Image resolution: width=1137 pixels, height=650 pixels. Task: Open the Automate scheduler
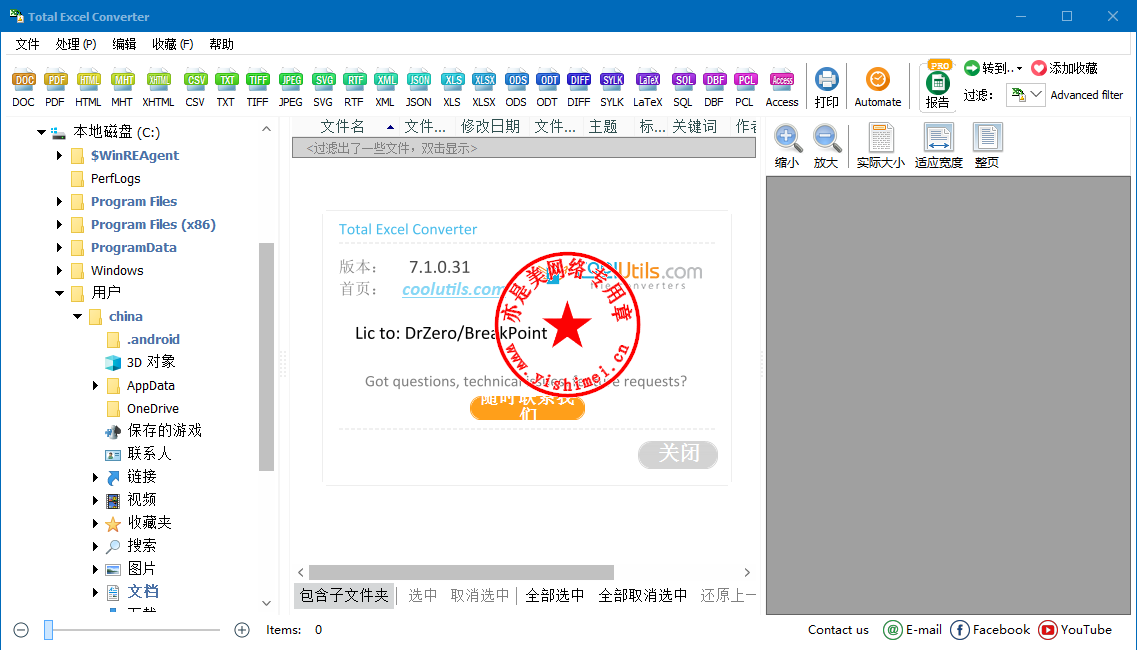coord(877,87)
